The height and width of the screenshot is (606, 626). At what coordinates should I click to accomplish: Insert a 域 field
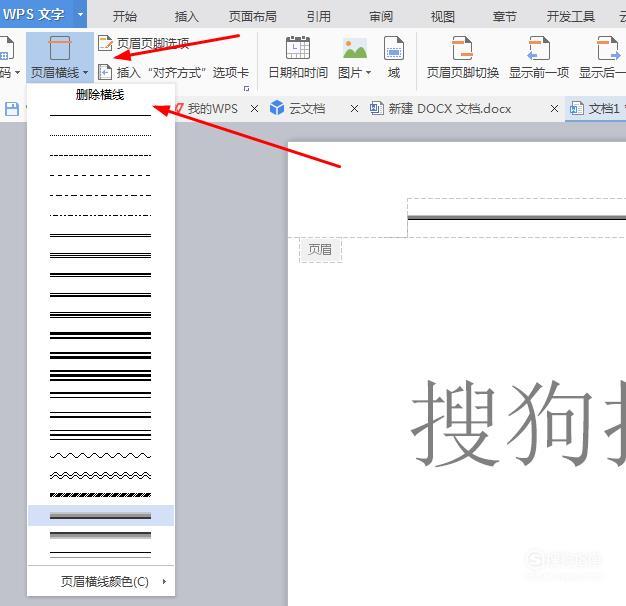click(394, 57)
